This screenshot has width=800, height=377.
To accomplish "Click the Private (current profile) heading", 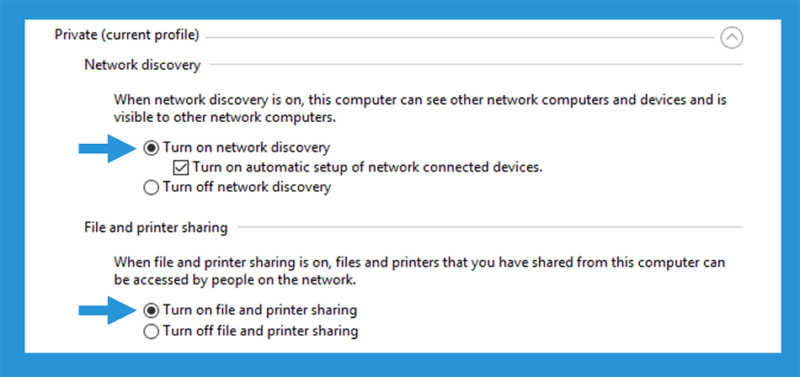I will coord(127,36).
